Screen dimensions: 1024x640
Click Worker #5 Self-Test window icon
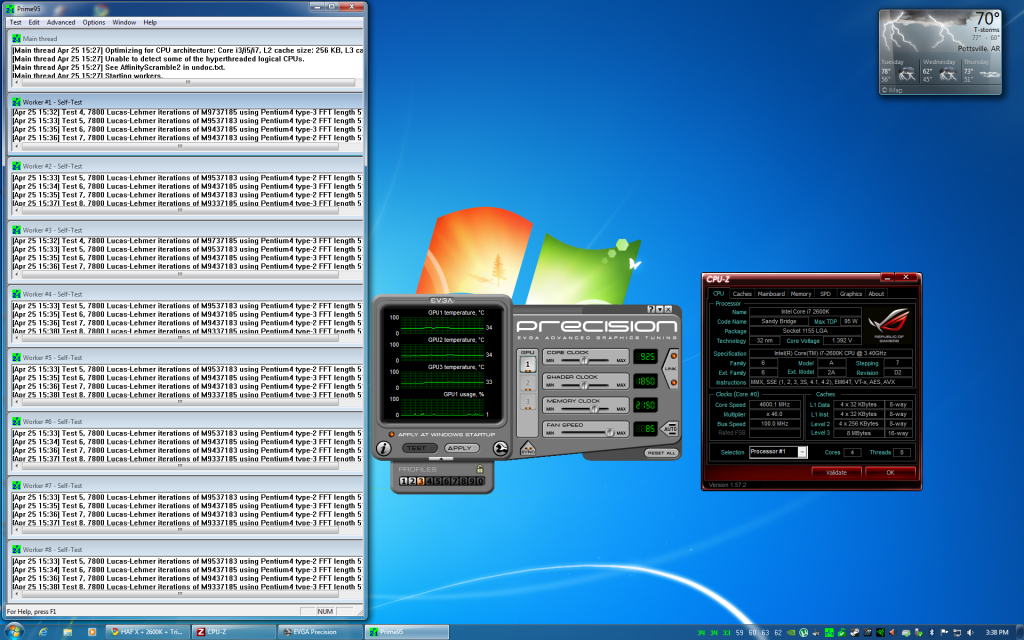[x=16, y=357]
